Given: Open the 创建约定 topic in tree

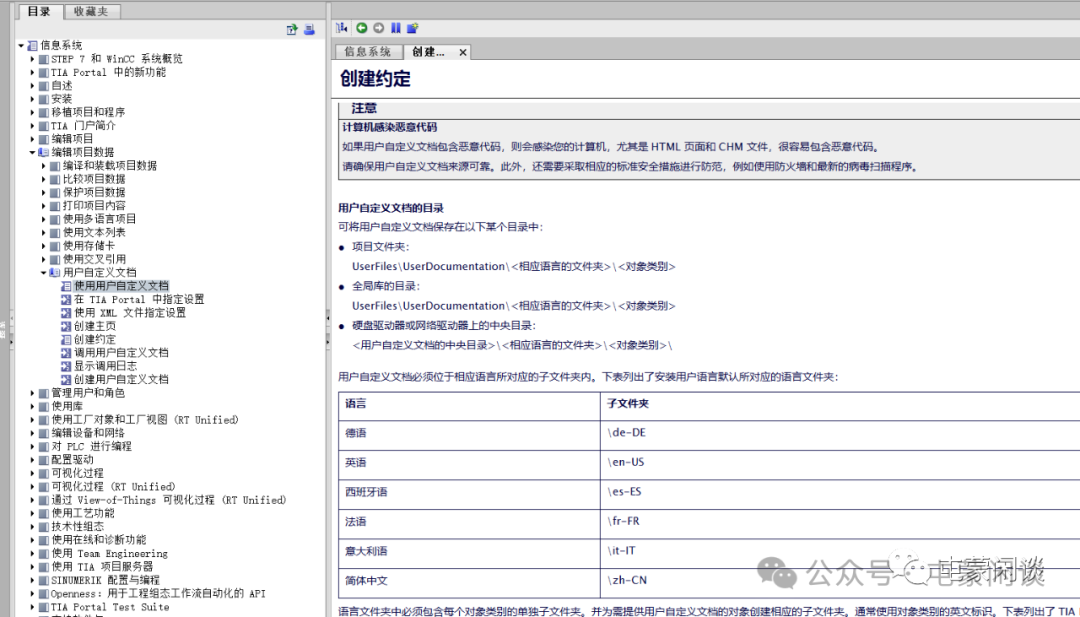Looking at the screenshot, I should 95,339.
